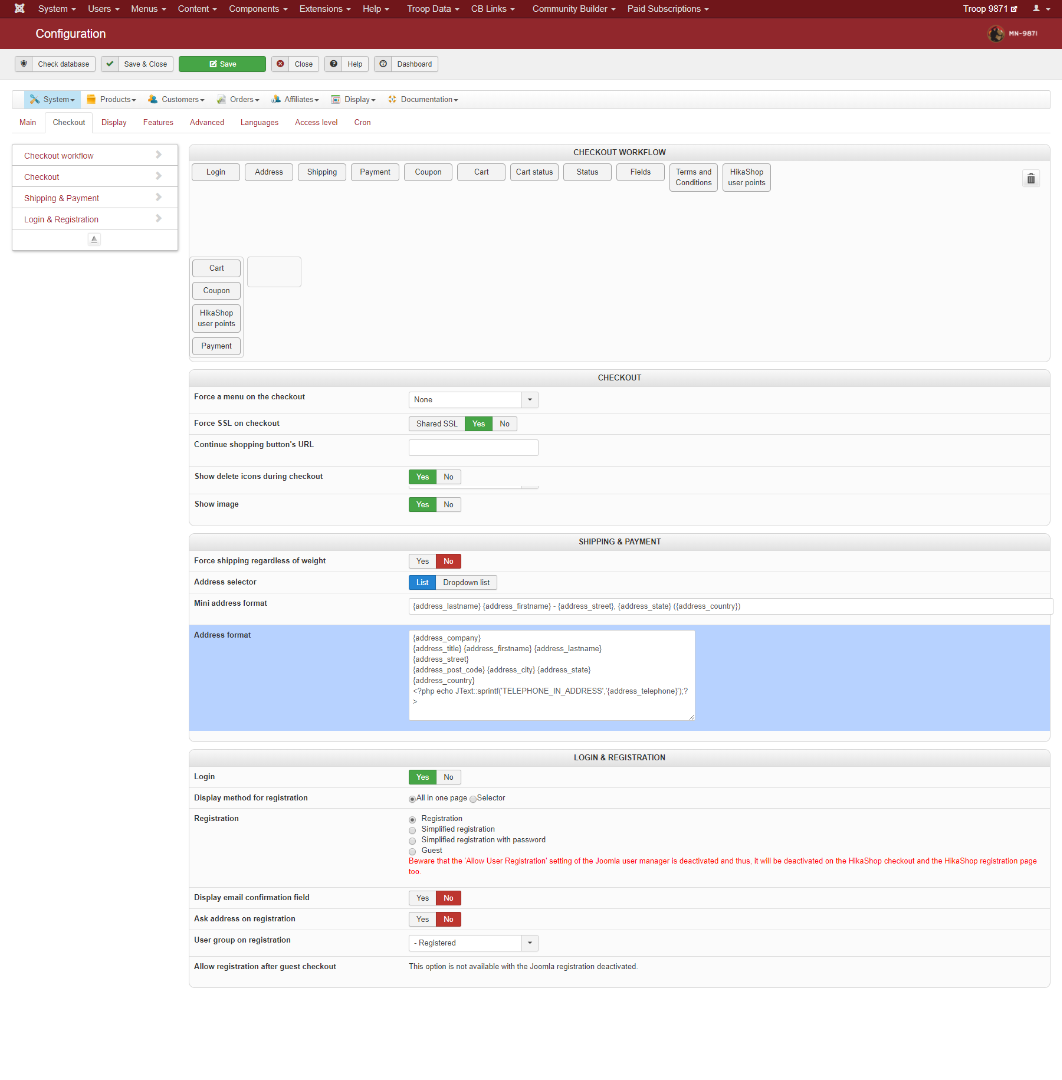Click the empty new step placeholder box
The image size is (1062, 1080).
(274, 272)
